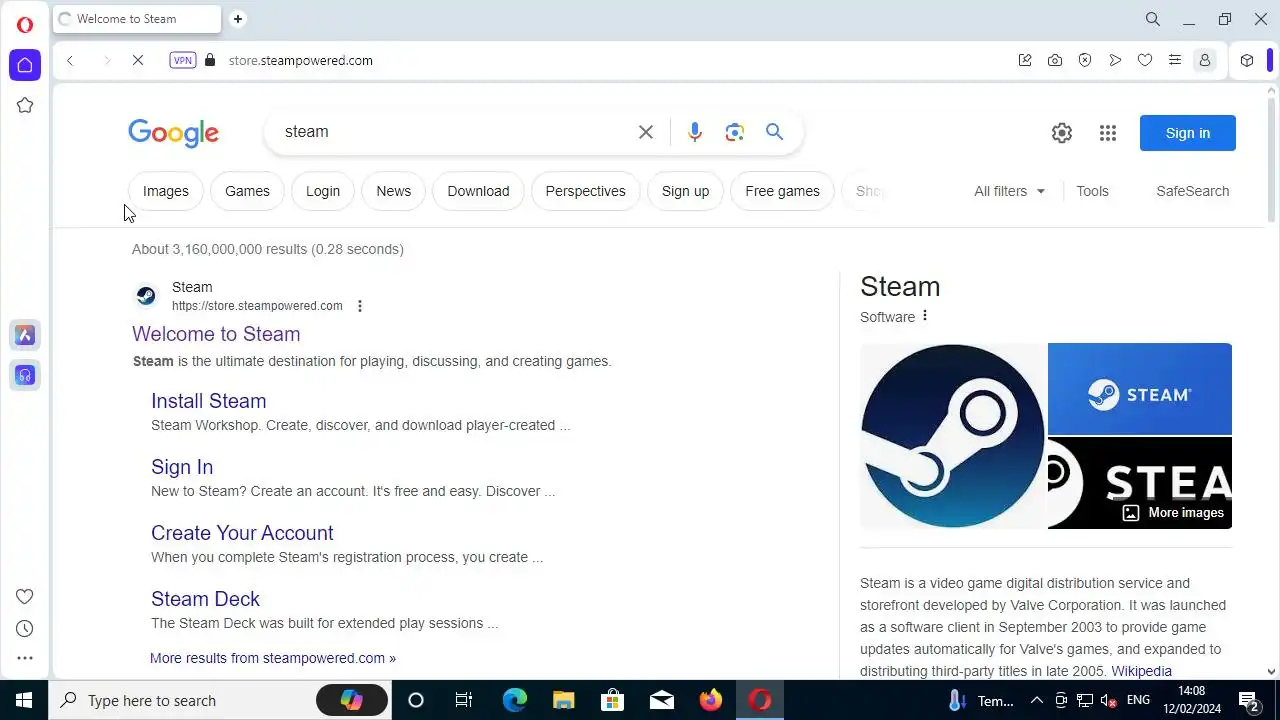The image size is (1280, 720).
Task: Open the Opera Start Page home icon
Action: point(25,65)
